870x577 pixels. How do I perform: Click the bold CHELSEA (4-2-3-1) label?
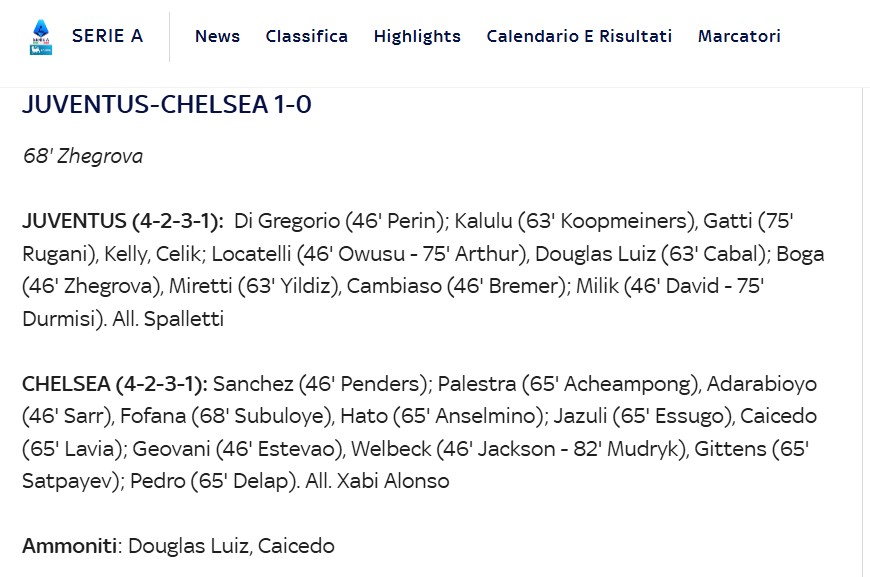coord(115,383)
